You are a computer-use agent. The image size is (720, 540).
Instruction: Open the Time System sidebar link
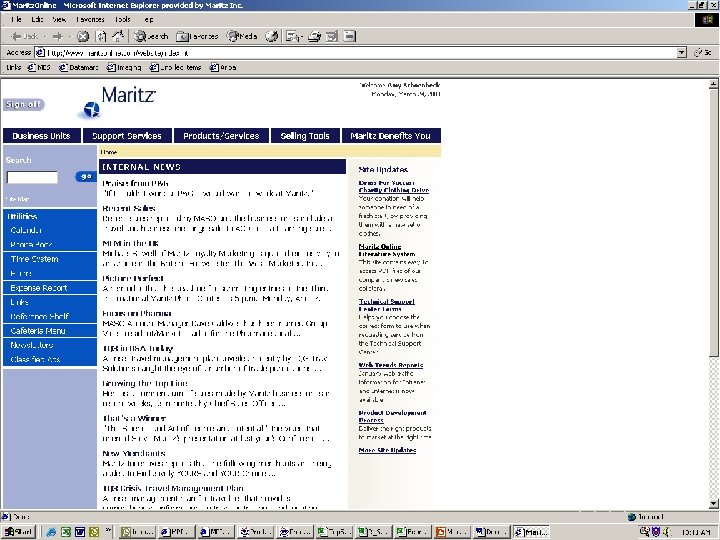[34, 259]
